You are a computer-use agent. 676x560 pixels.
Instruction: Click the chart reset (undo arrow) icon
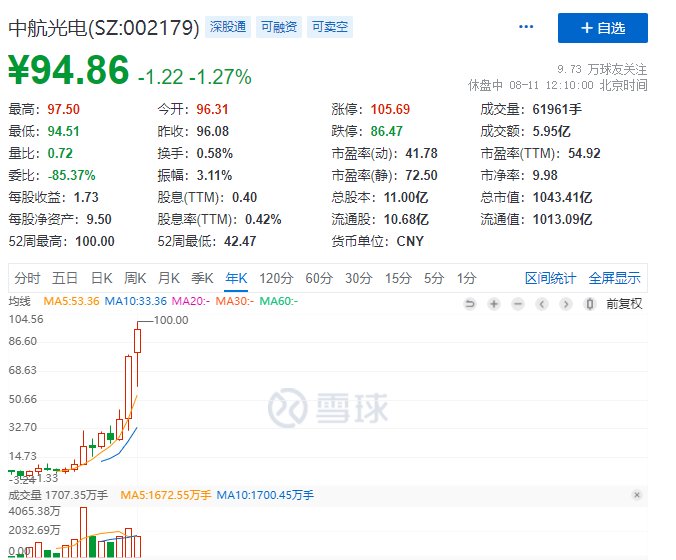(x=470, y=304)
